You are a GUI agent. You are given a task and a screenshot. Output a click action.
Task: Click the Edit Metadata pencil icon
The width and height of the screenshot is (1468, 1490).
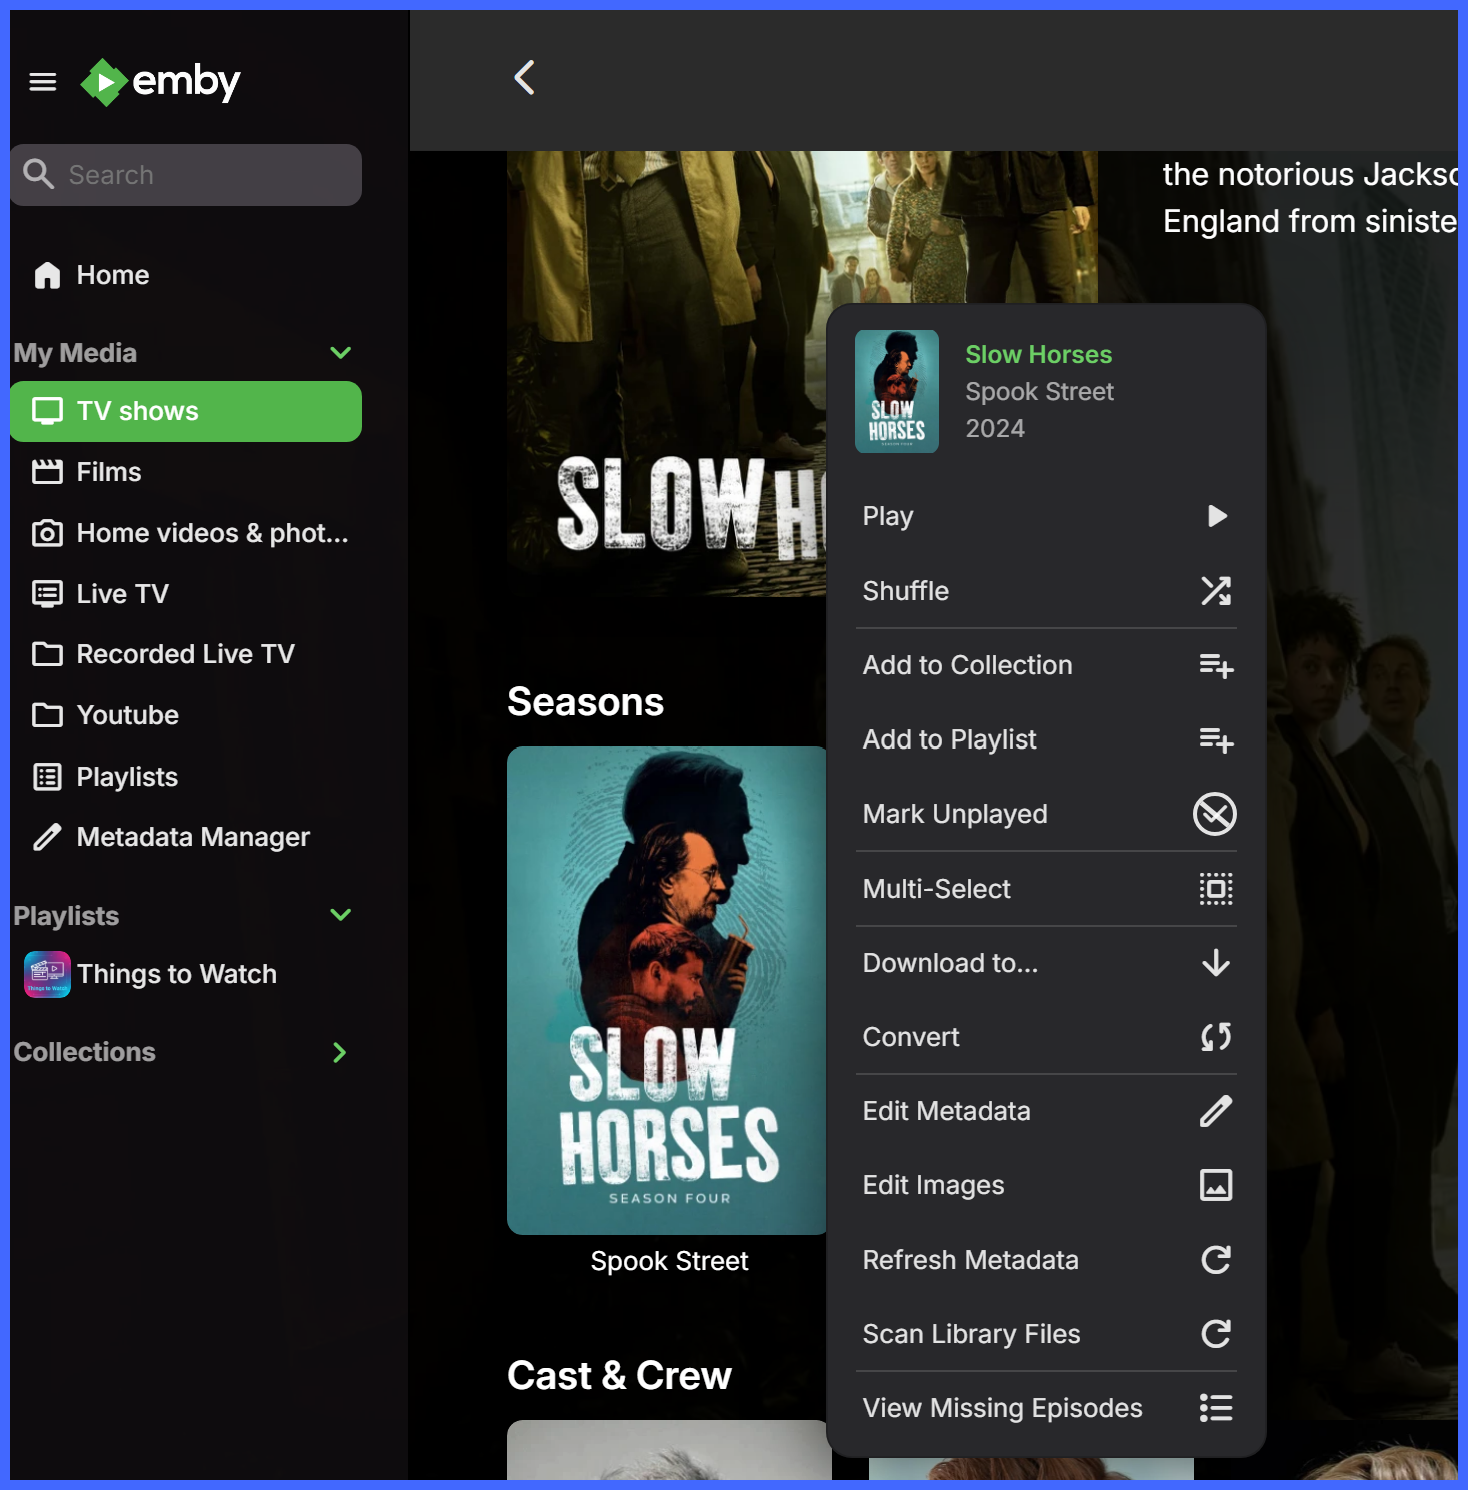[x=1216, y=1111]
